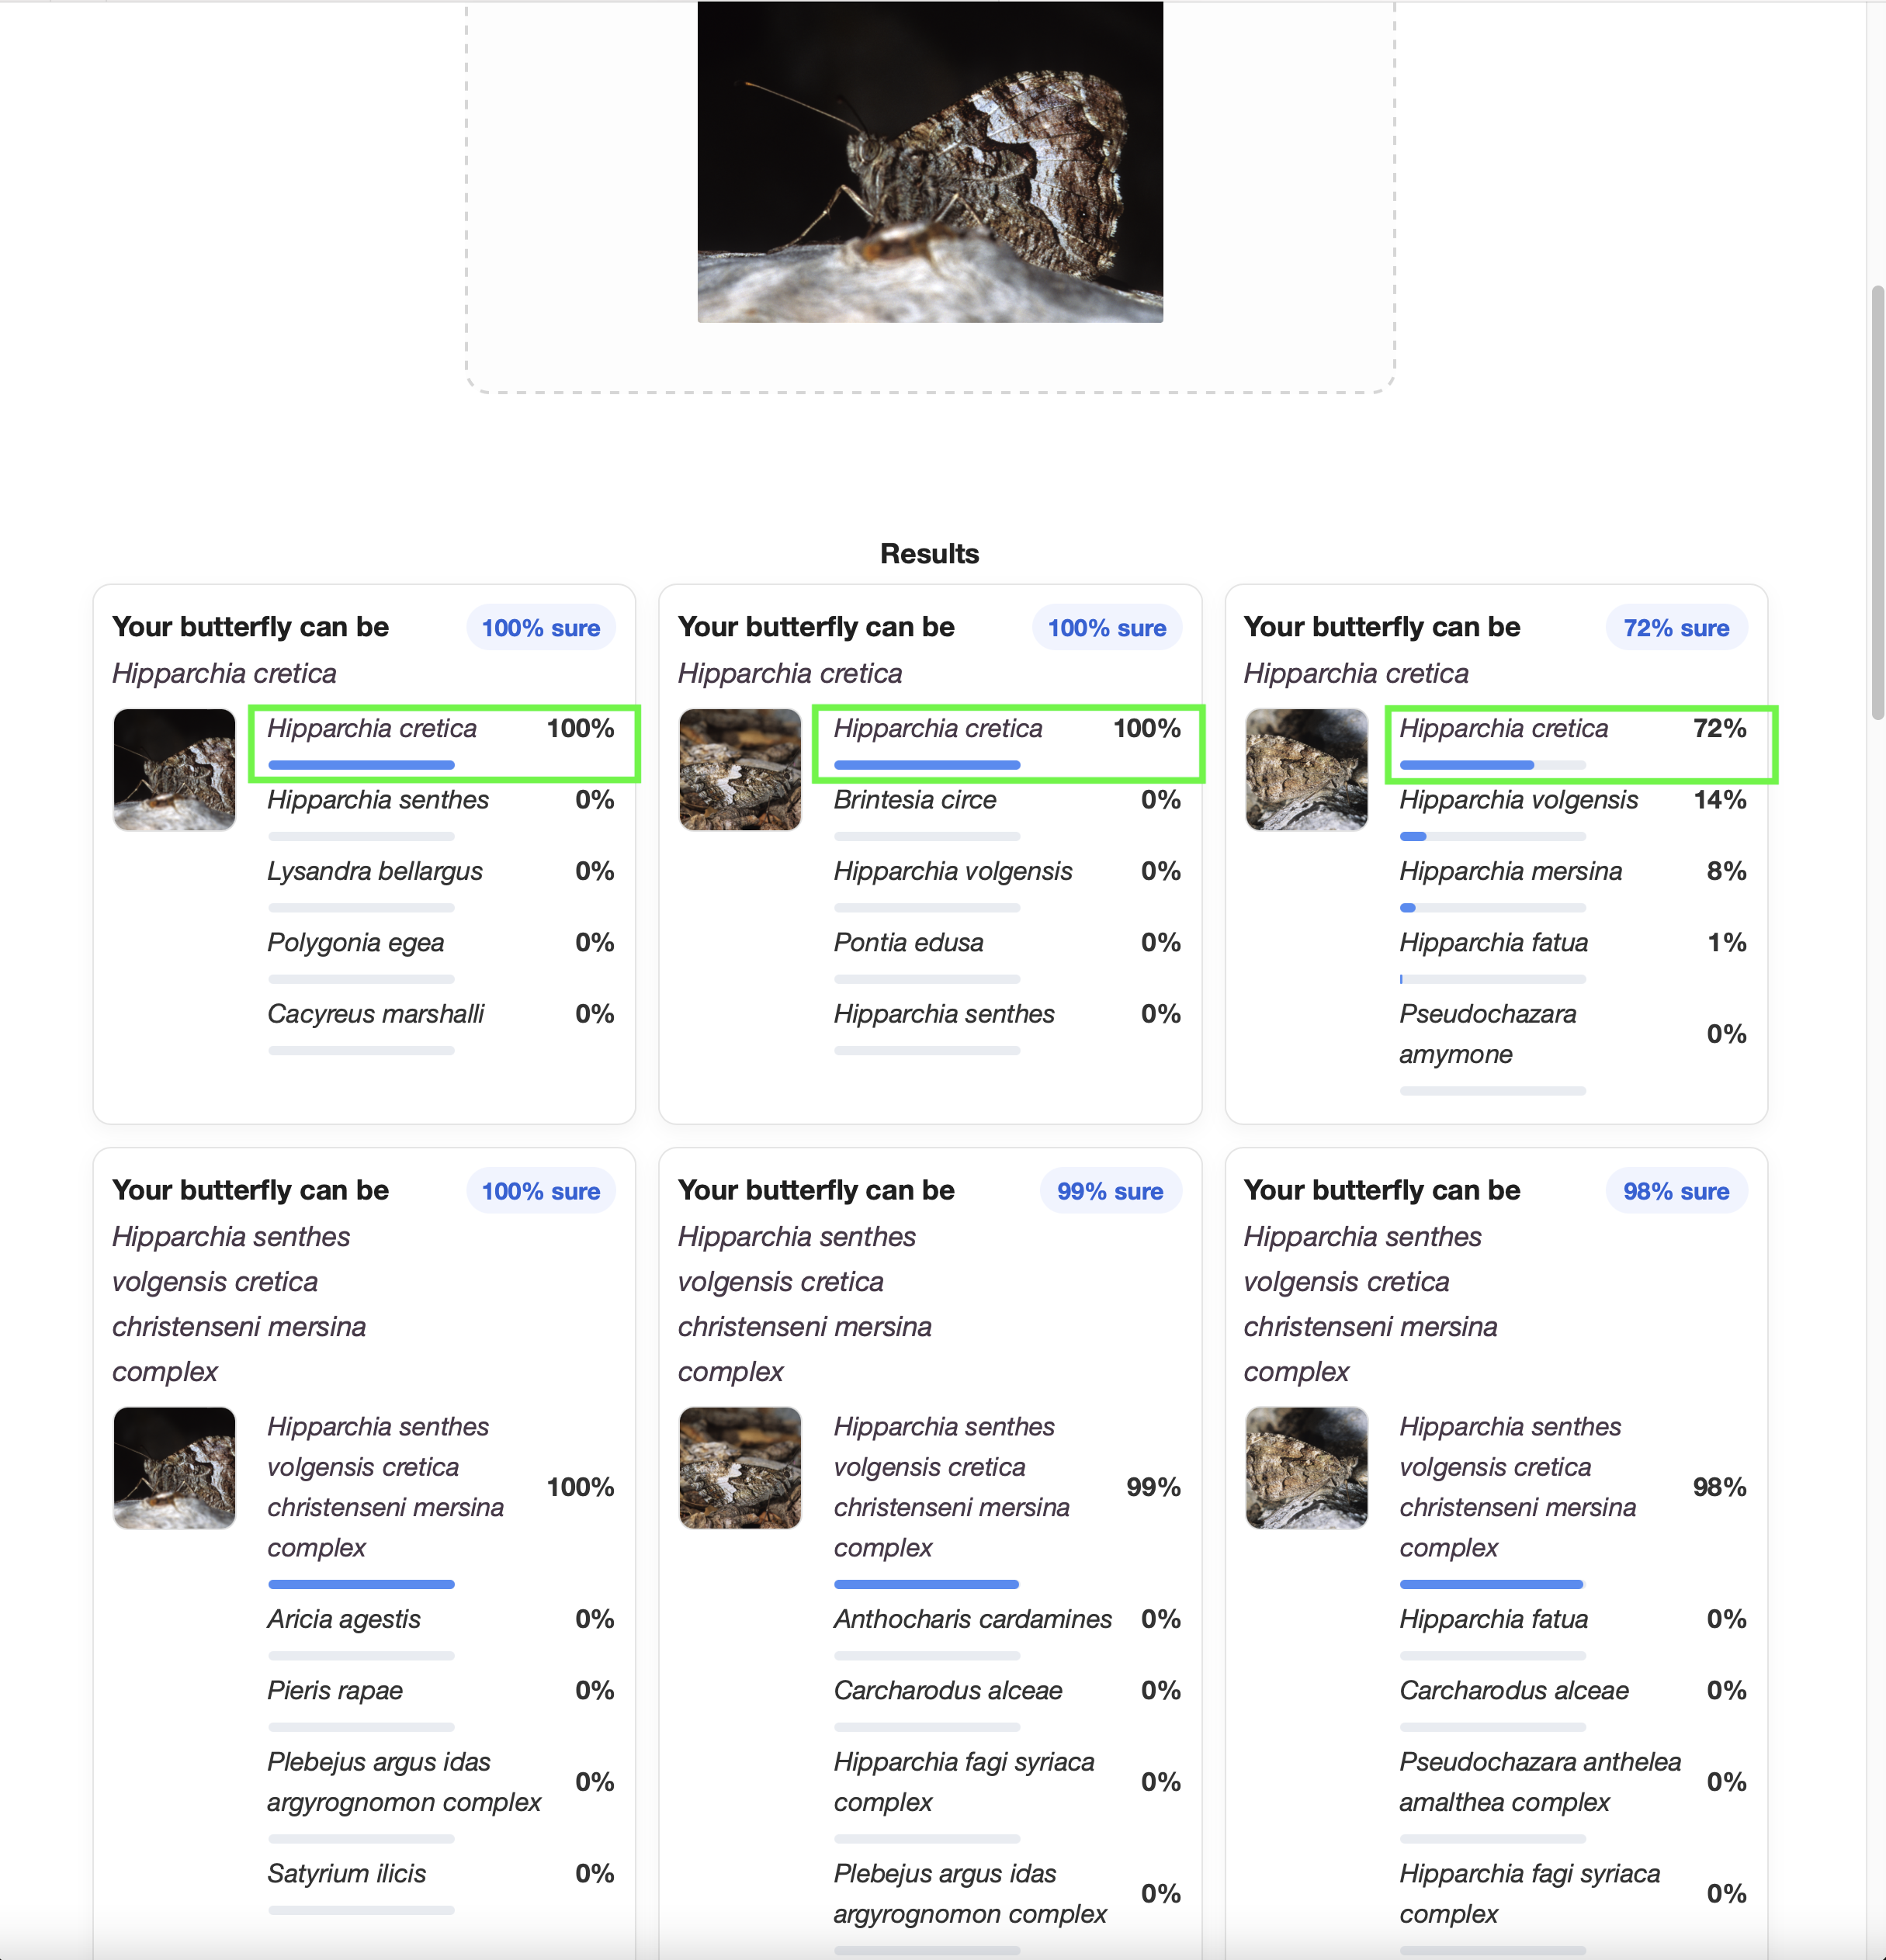Screen dimensions: 1886x1960
Task: Select the Anthocharis cardamines result
Action: (x=972, y=1619)
